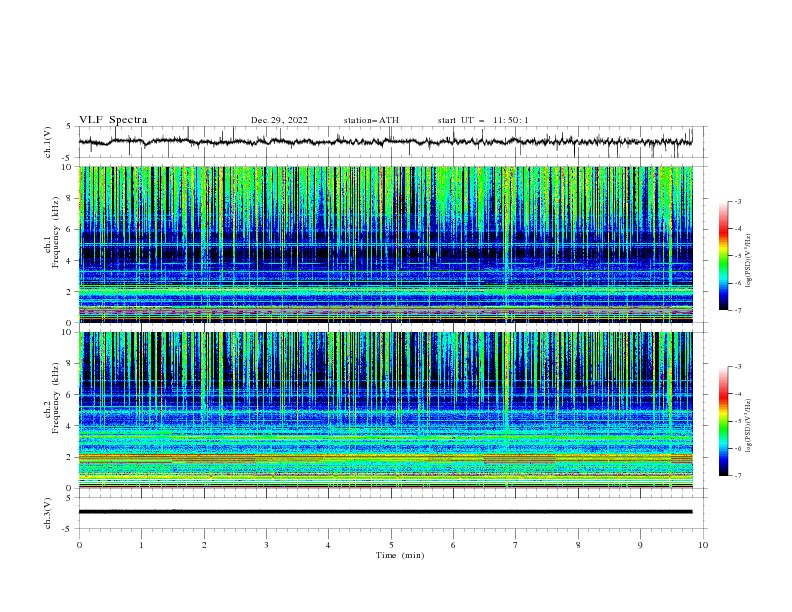792x612 pixels.
Task: Click the thick black ch.3 waveform trace
Action: [x=385, y=512]
